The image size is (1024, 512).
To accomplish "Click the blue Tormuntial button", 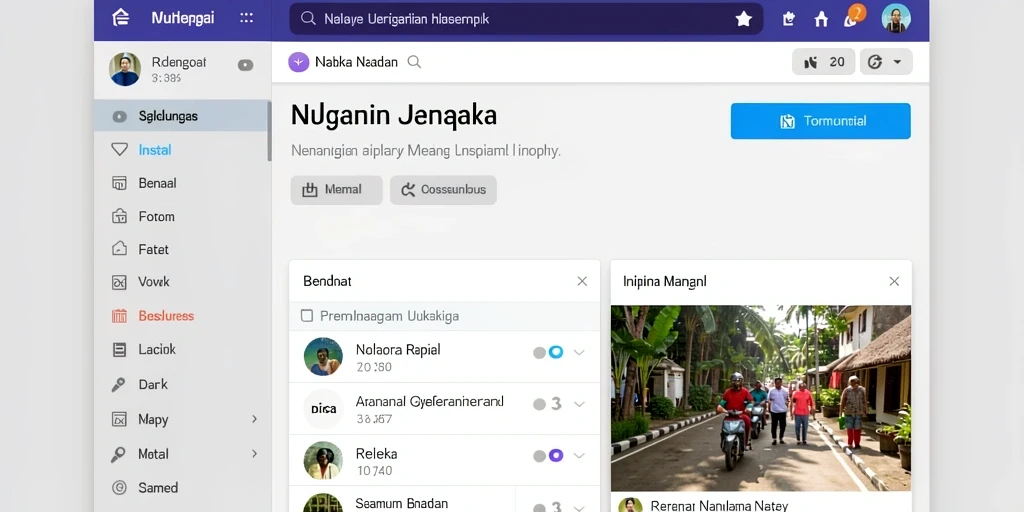I will coord(820,121).
